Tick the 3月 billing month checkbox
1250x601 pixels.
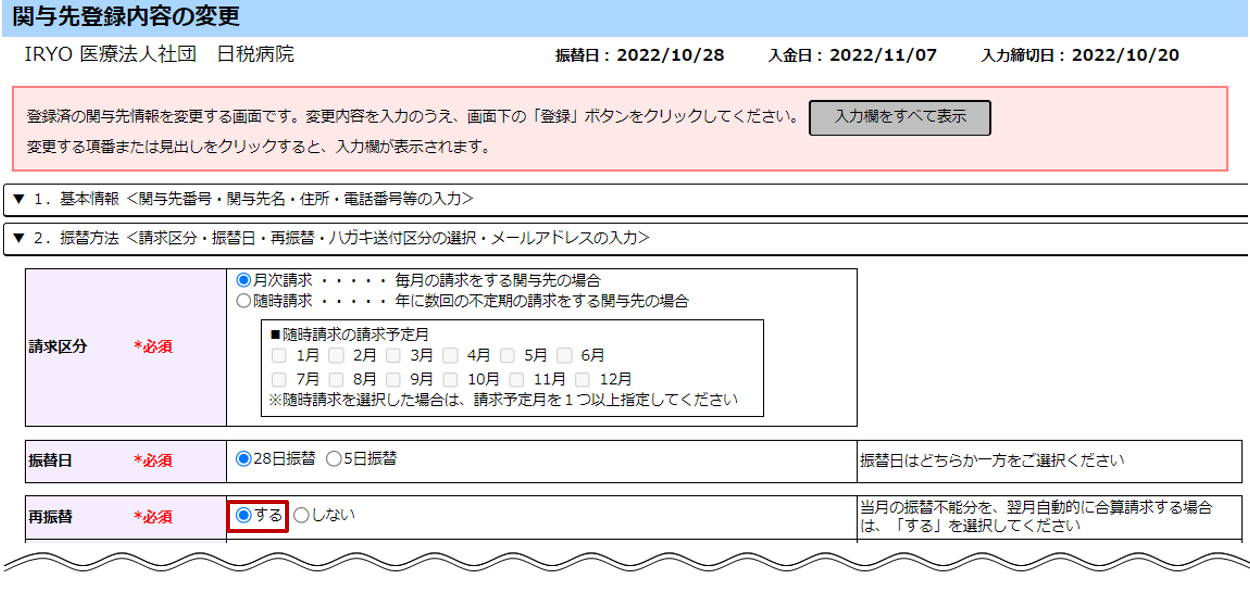point(394,355)
